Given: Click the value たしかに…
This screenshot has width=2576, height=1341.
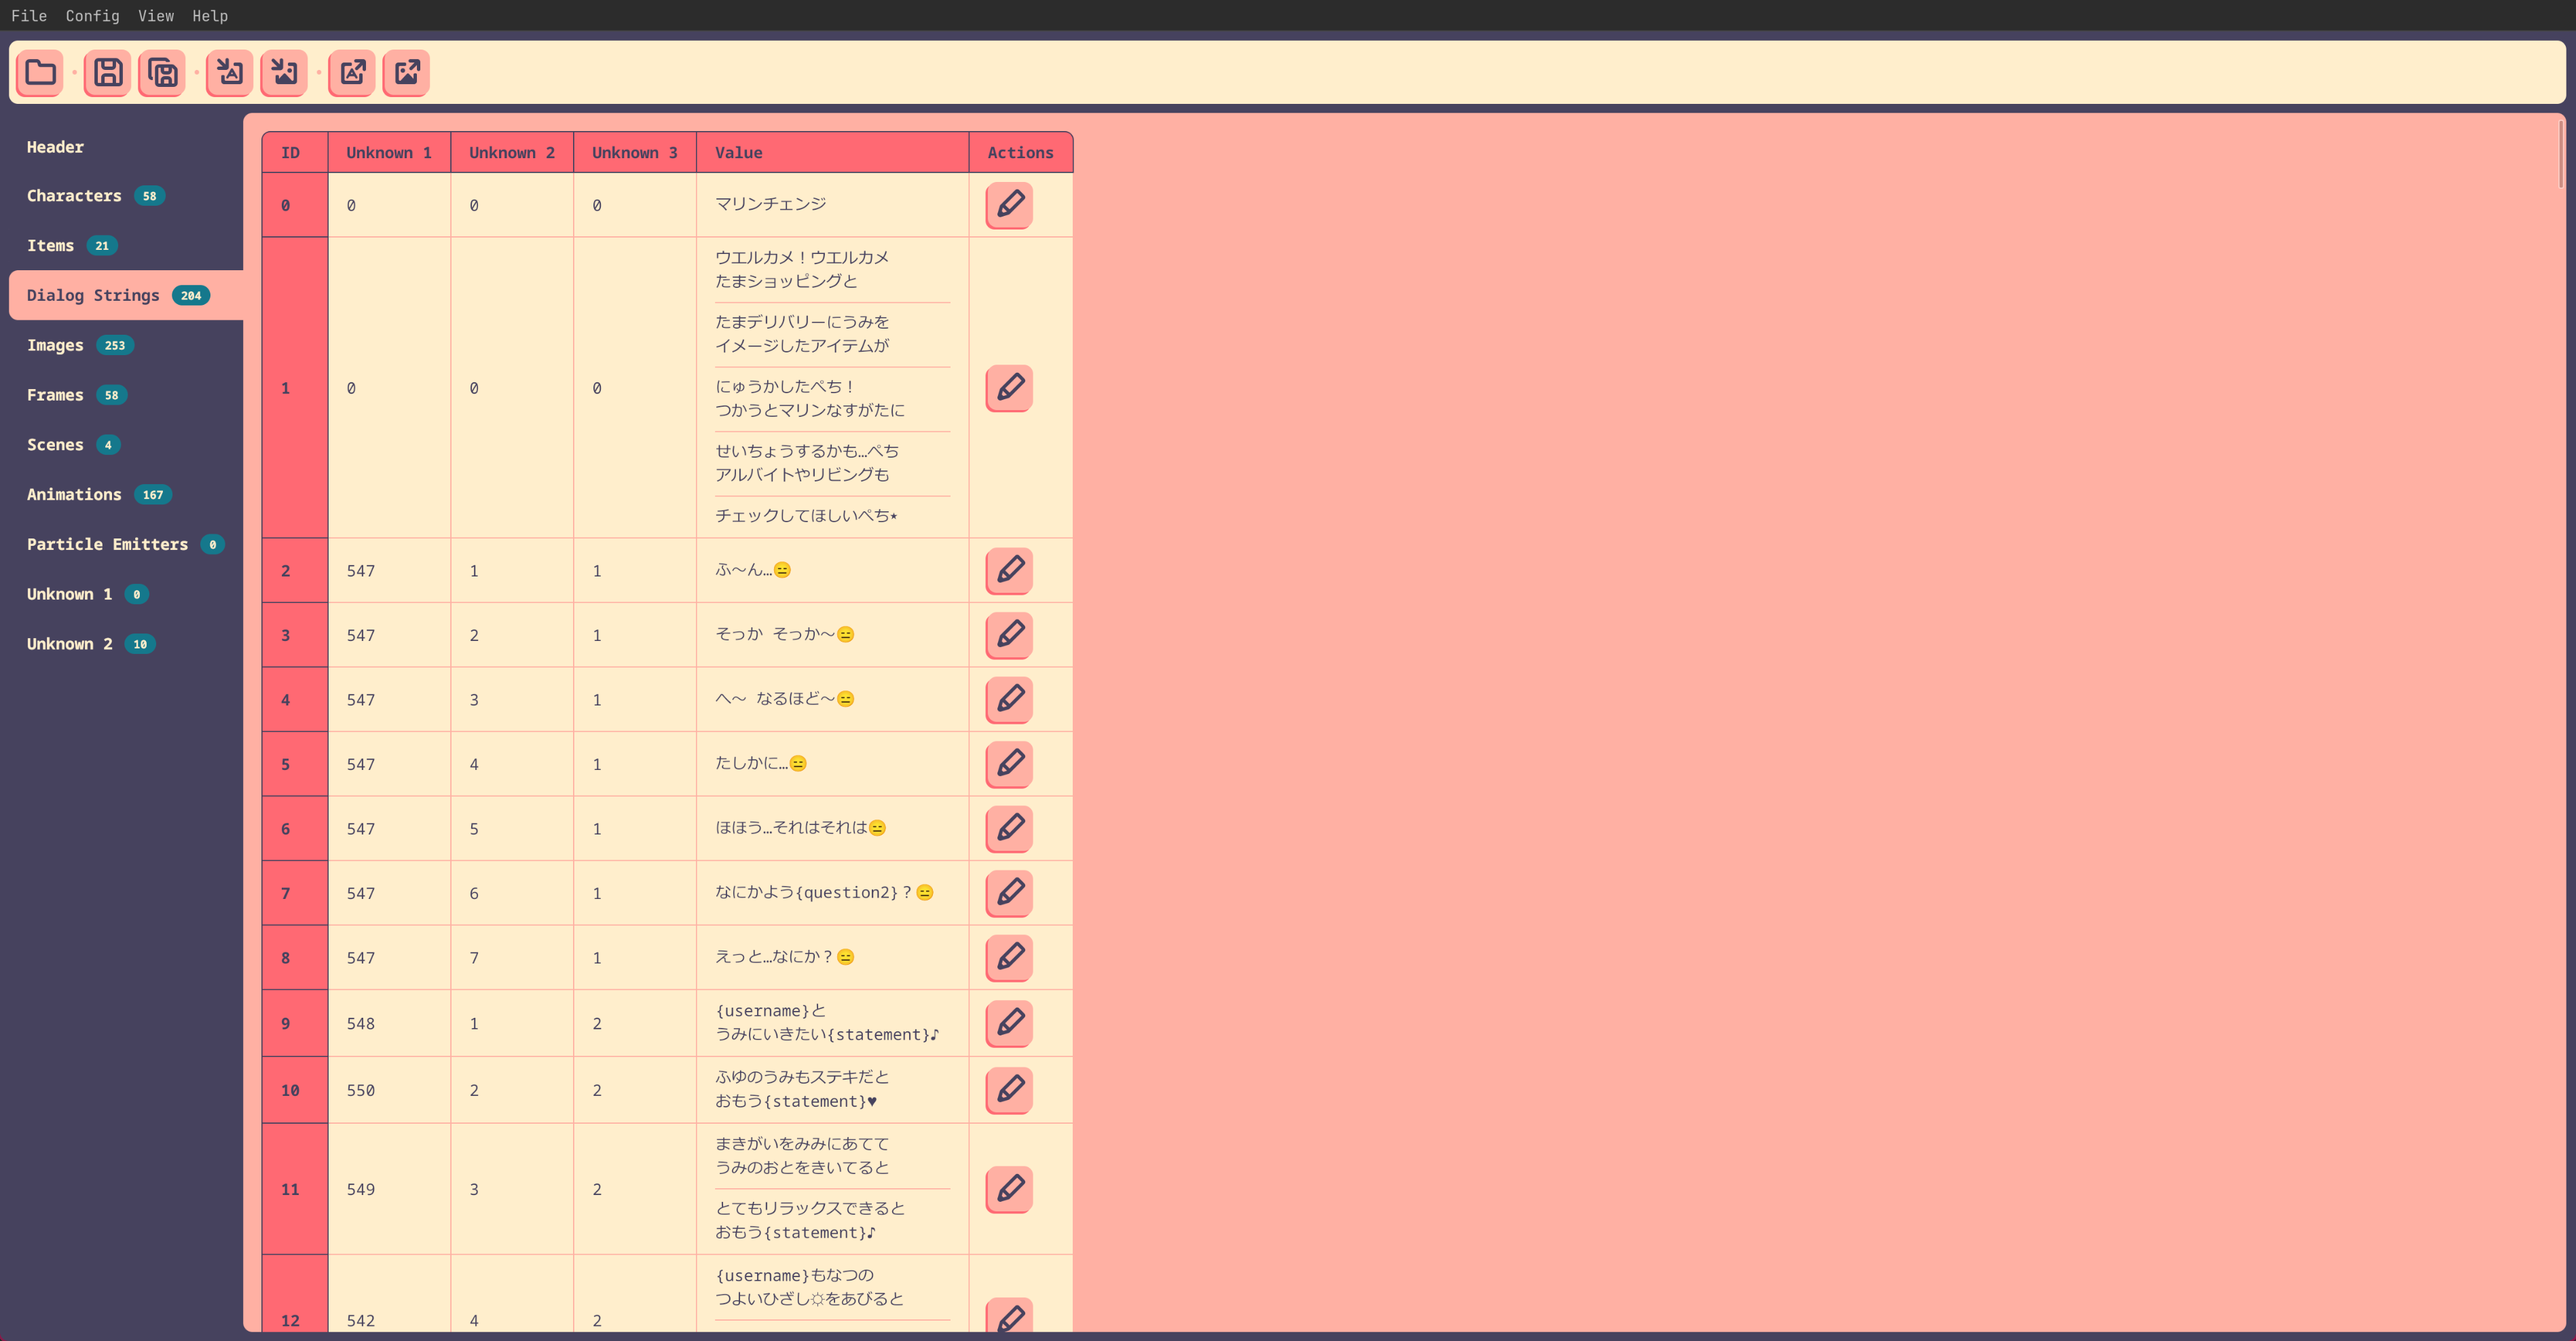Looking at the screenshot, I should tap(761, 763).
